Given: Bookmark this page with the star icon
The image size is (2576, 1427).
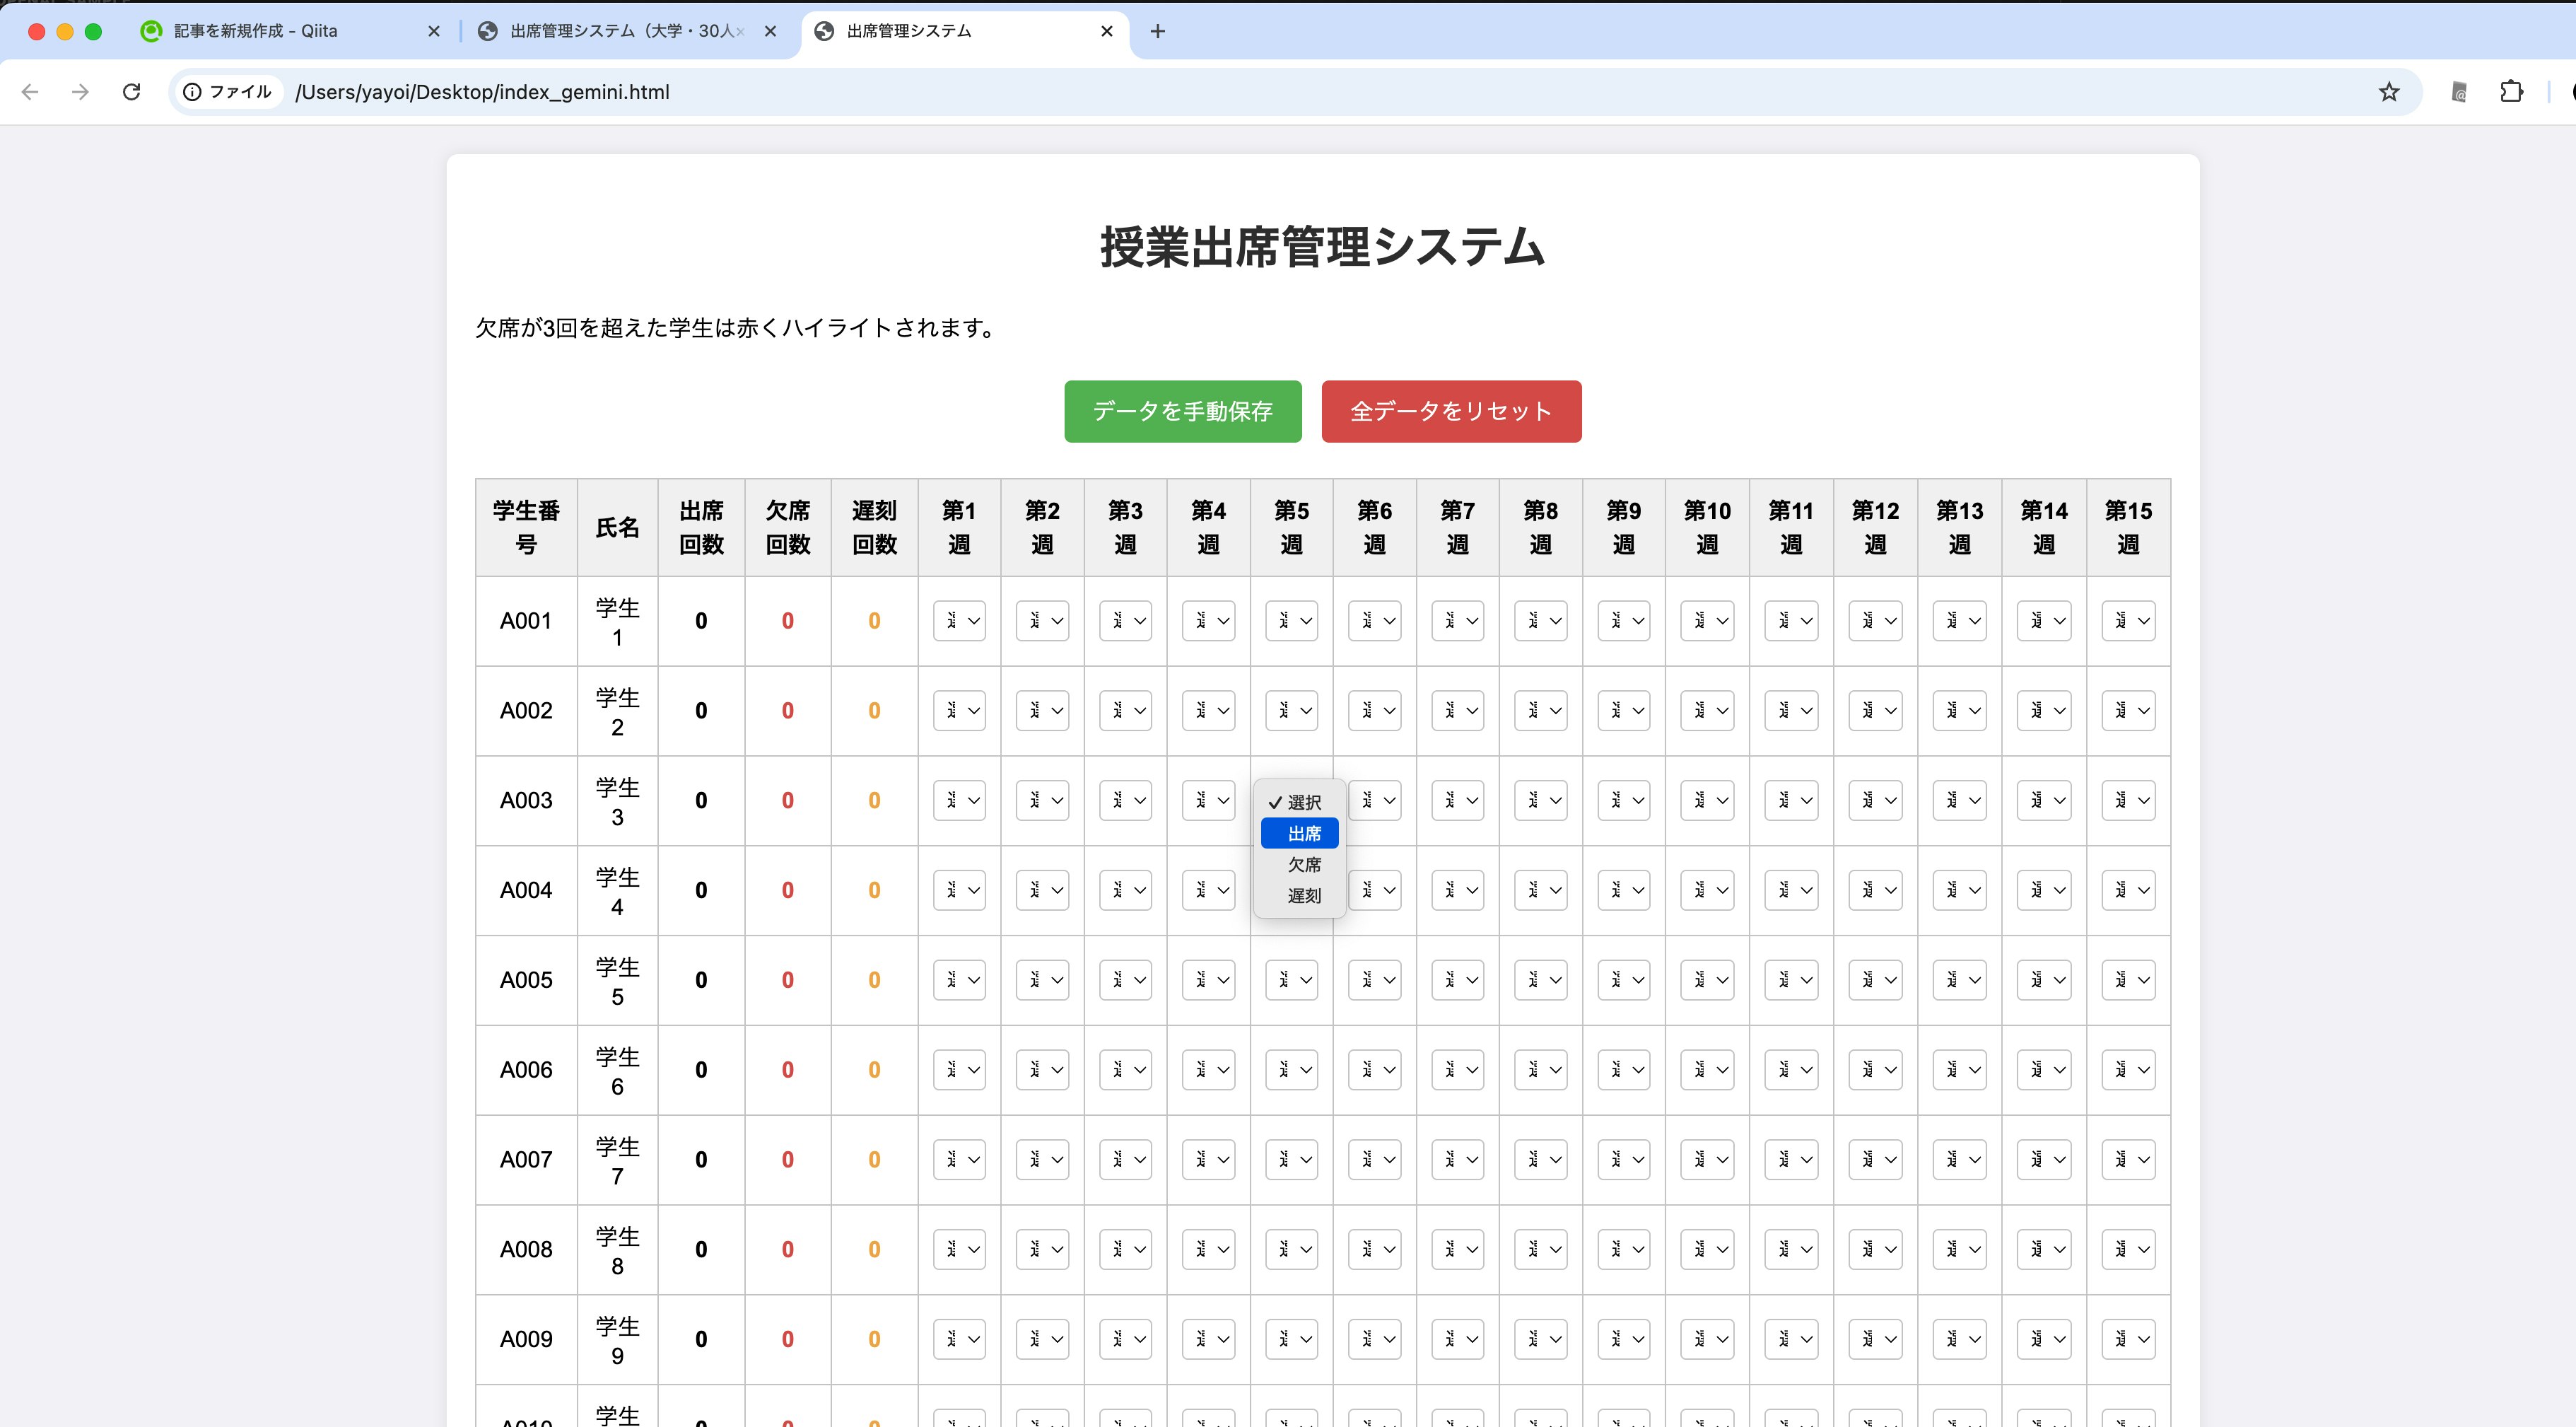Looking at the screenshot, I should point(2388,92).
